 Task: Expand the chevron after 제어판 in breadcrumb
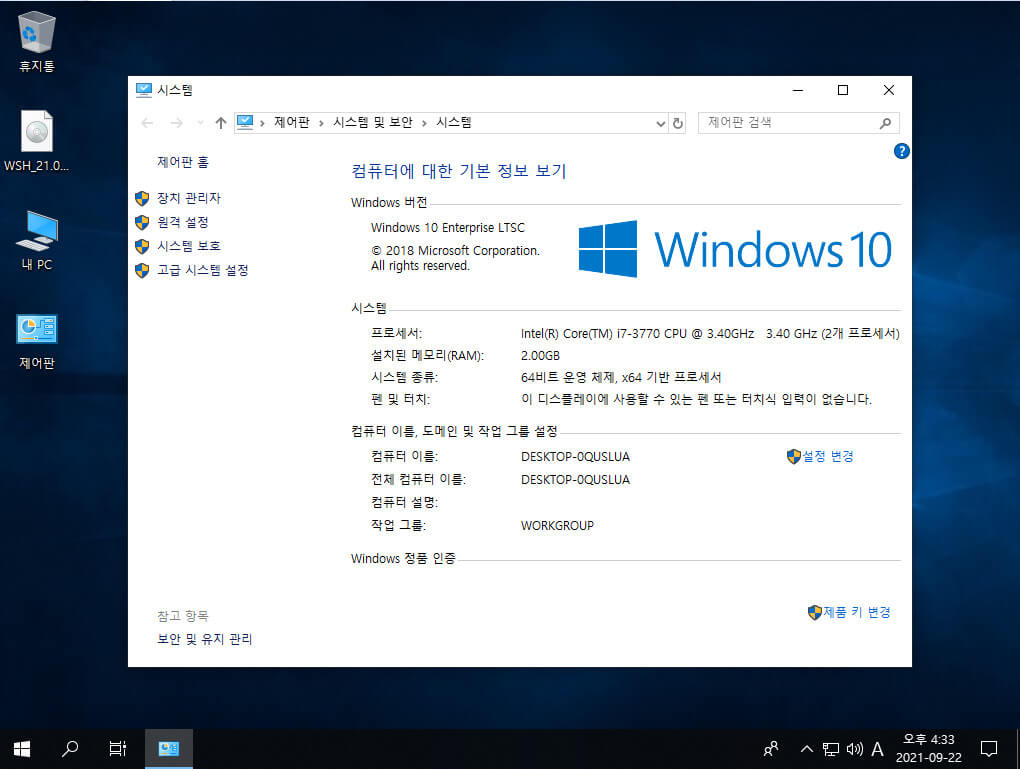321,123
